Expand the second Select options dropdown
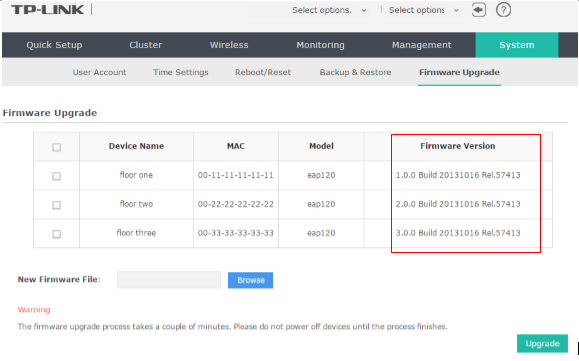The height and width of the screenshot is (361, 579). pyautogui.click(x=424, y=10)
